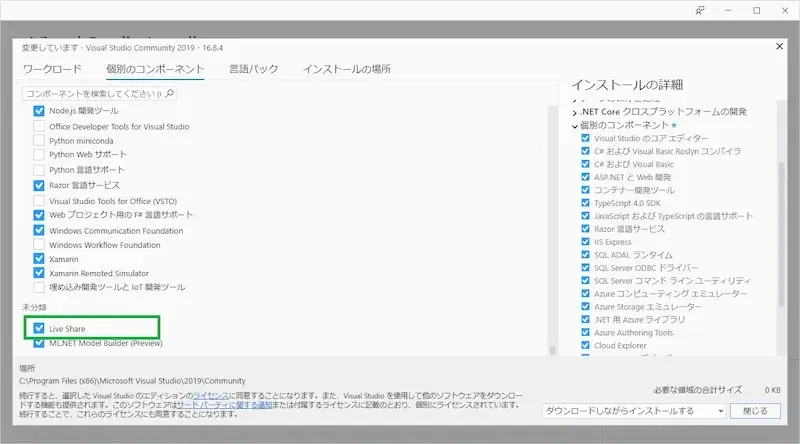Check Visual Studio Tools for Office (VSTO)
Screen dimensions: 800x444
click(x=39, y=201)
